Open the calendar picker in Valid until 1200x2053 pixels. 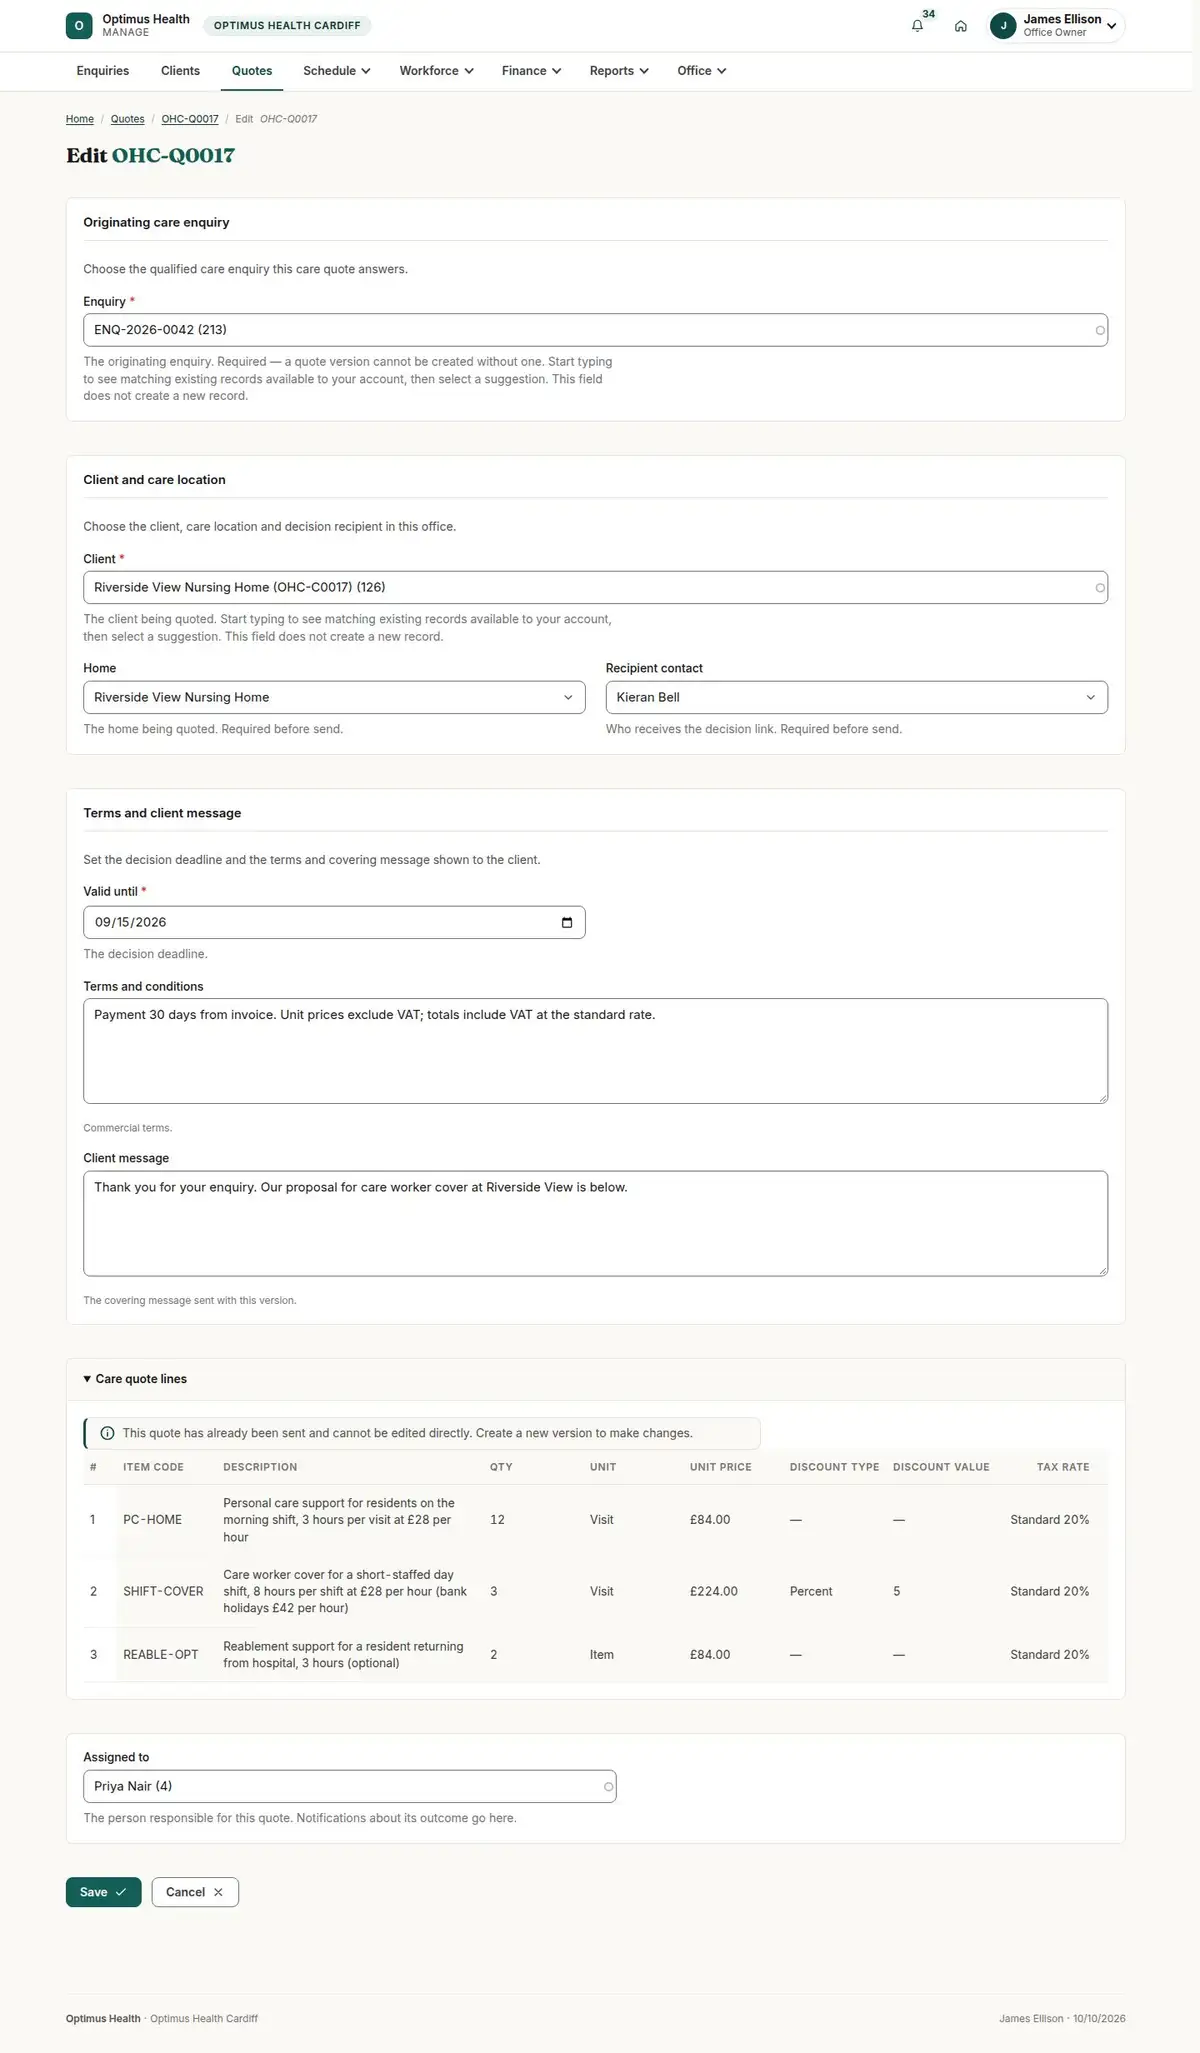(x=567, y=922)
